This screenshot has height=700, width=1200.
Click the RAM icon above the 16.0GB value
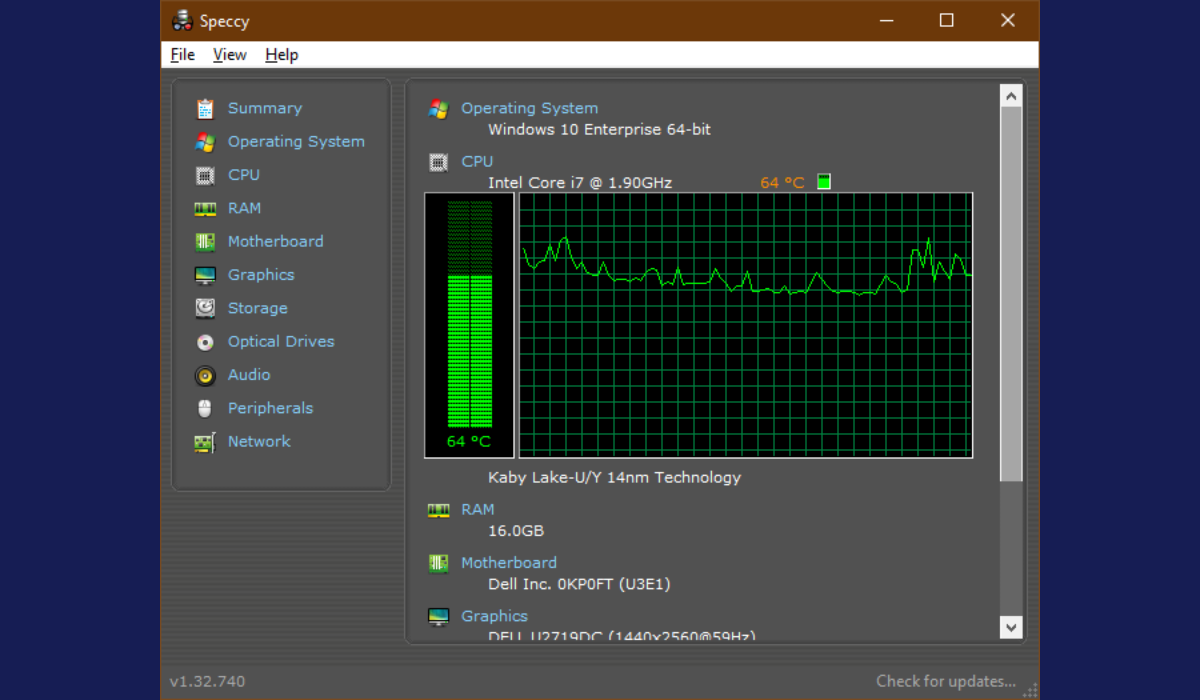coord(438,510)
